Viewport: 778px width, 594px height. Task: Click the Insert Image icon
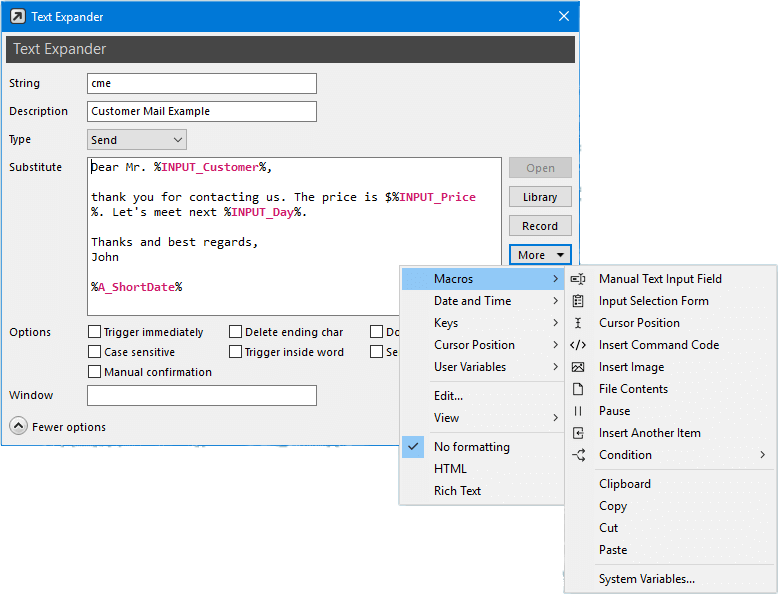(x=578, y=367)
